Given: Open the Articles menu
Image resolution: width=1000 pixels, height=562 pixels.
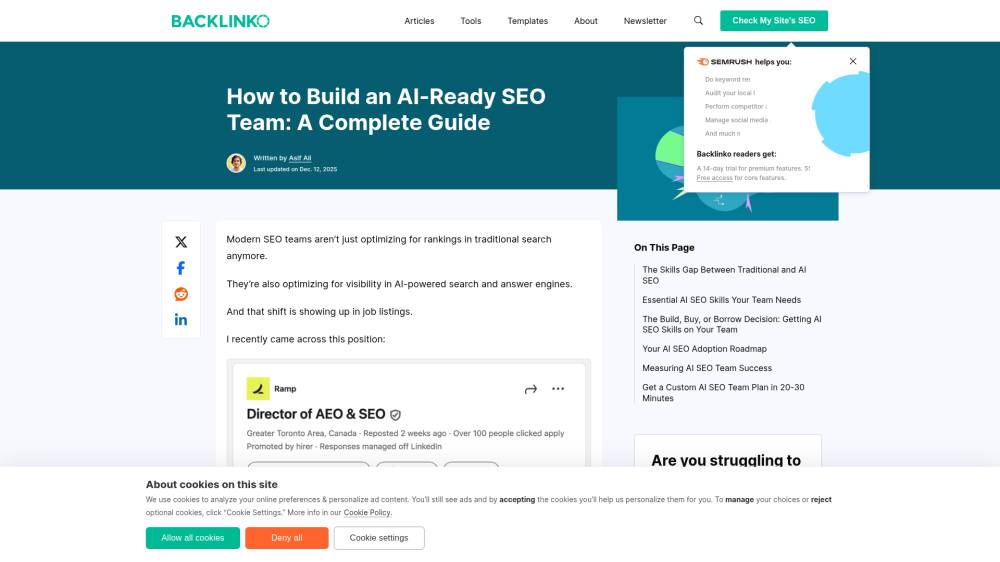Looking at the screenshot, I should [419, 21].
